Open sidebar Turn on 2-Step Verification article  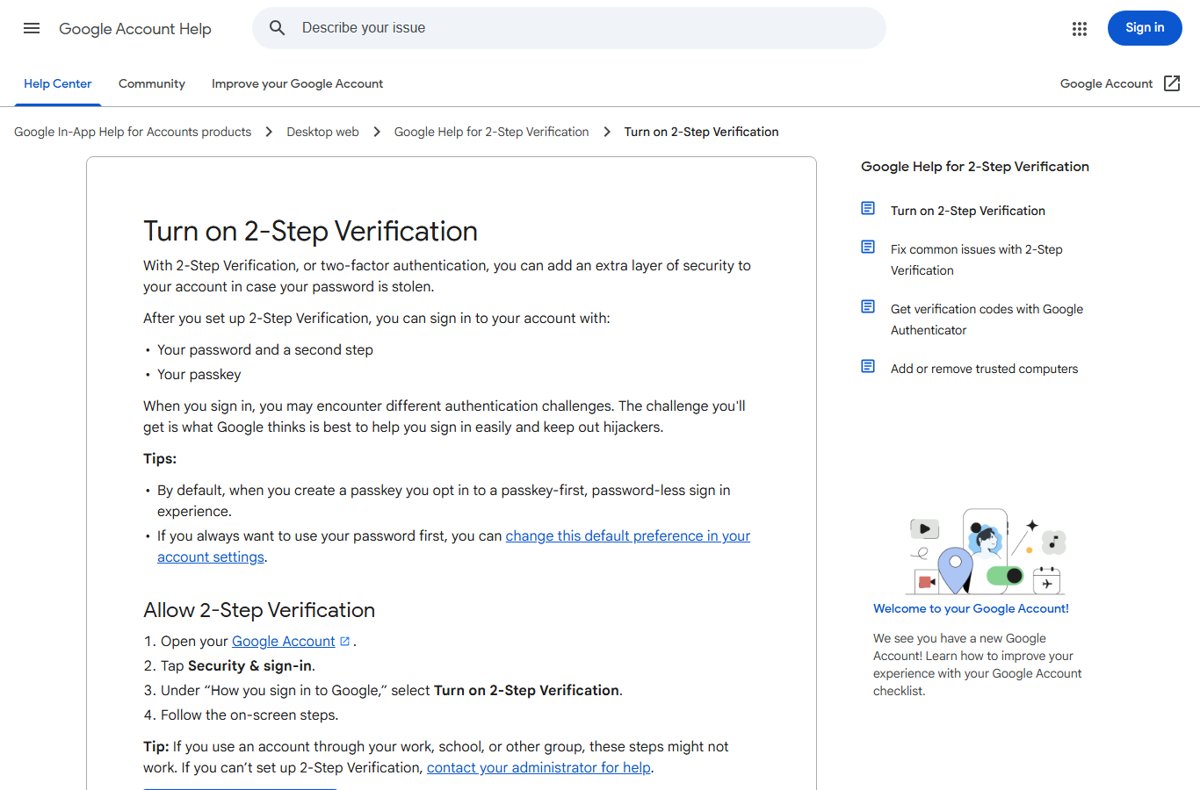[x=968, y=211]
